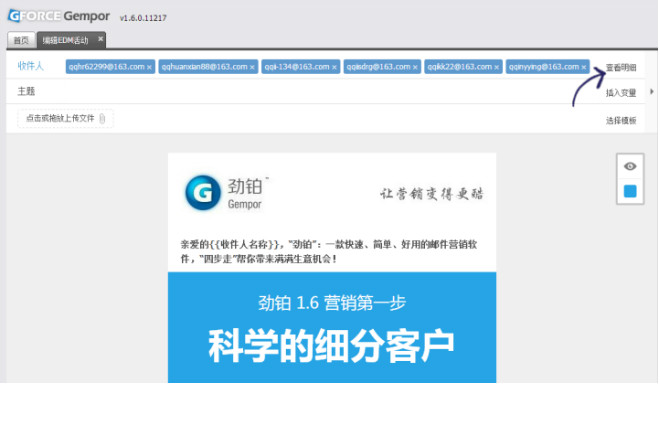The height and width of the screenshot is (442, 660).
Task: Pick the blue color swatch
Action: coord(630,192)
